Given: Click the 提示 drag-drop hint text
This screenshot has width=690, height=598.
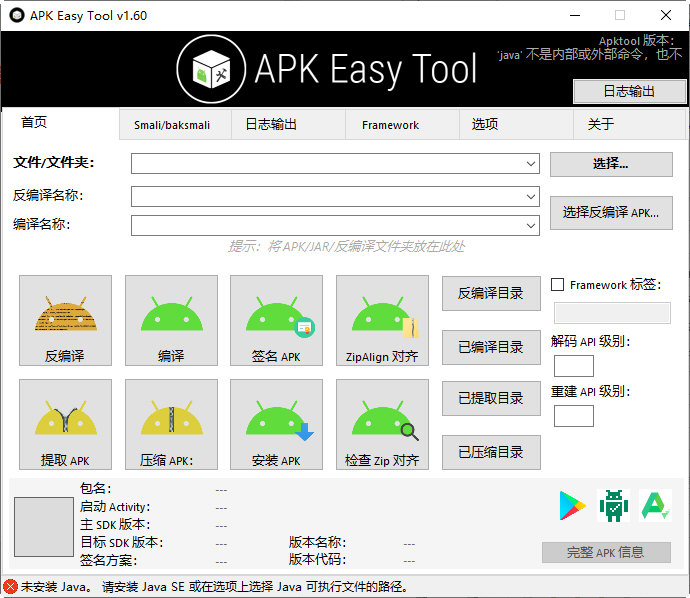Looking at the screenshot, I should [346, 246].
